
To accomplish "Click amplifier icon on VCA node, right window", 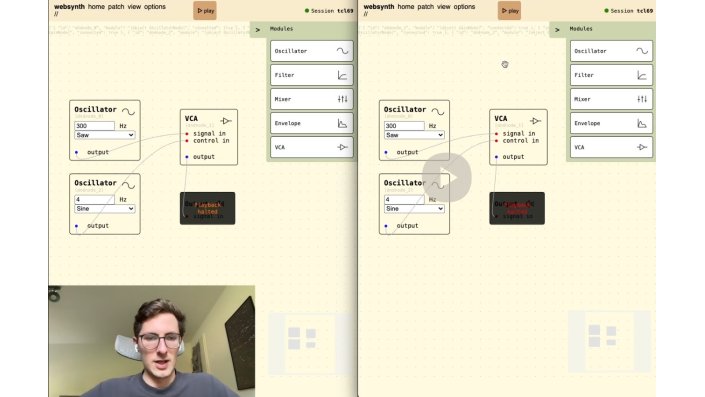I will click(535, 120).
